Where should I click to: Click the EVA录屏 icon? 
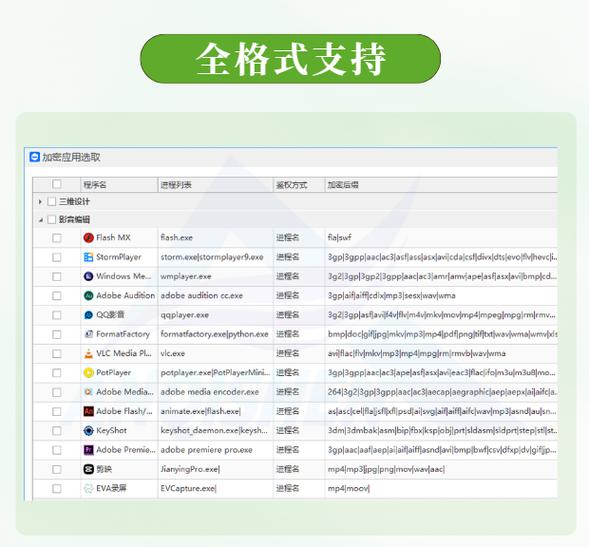tap(88, 488)
